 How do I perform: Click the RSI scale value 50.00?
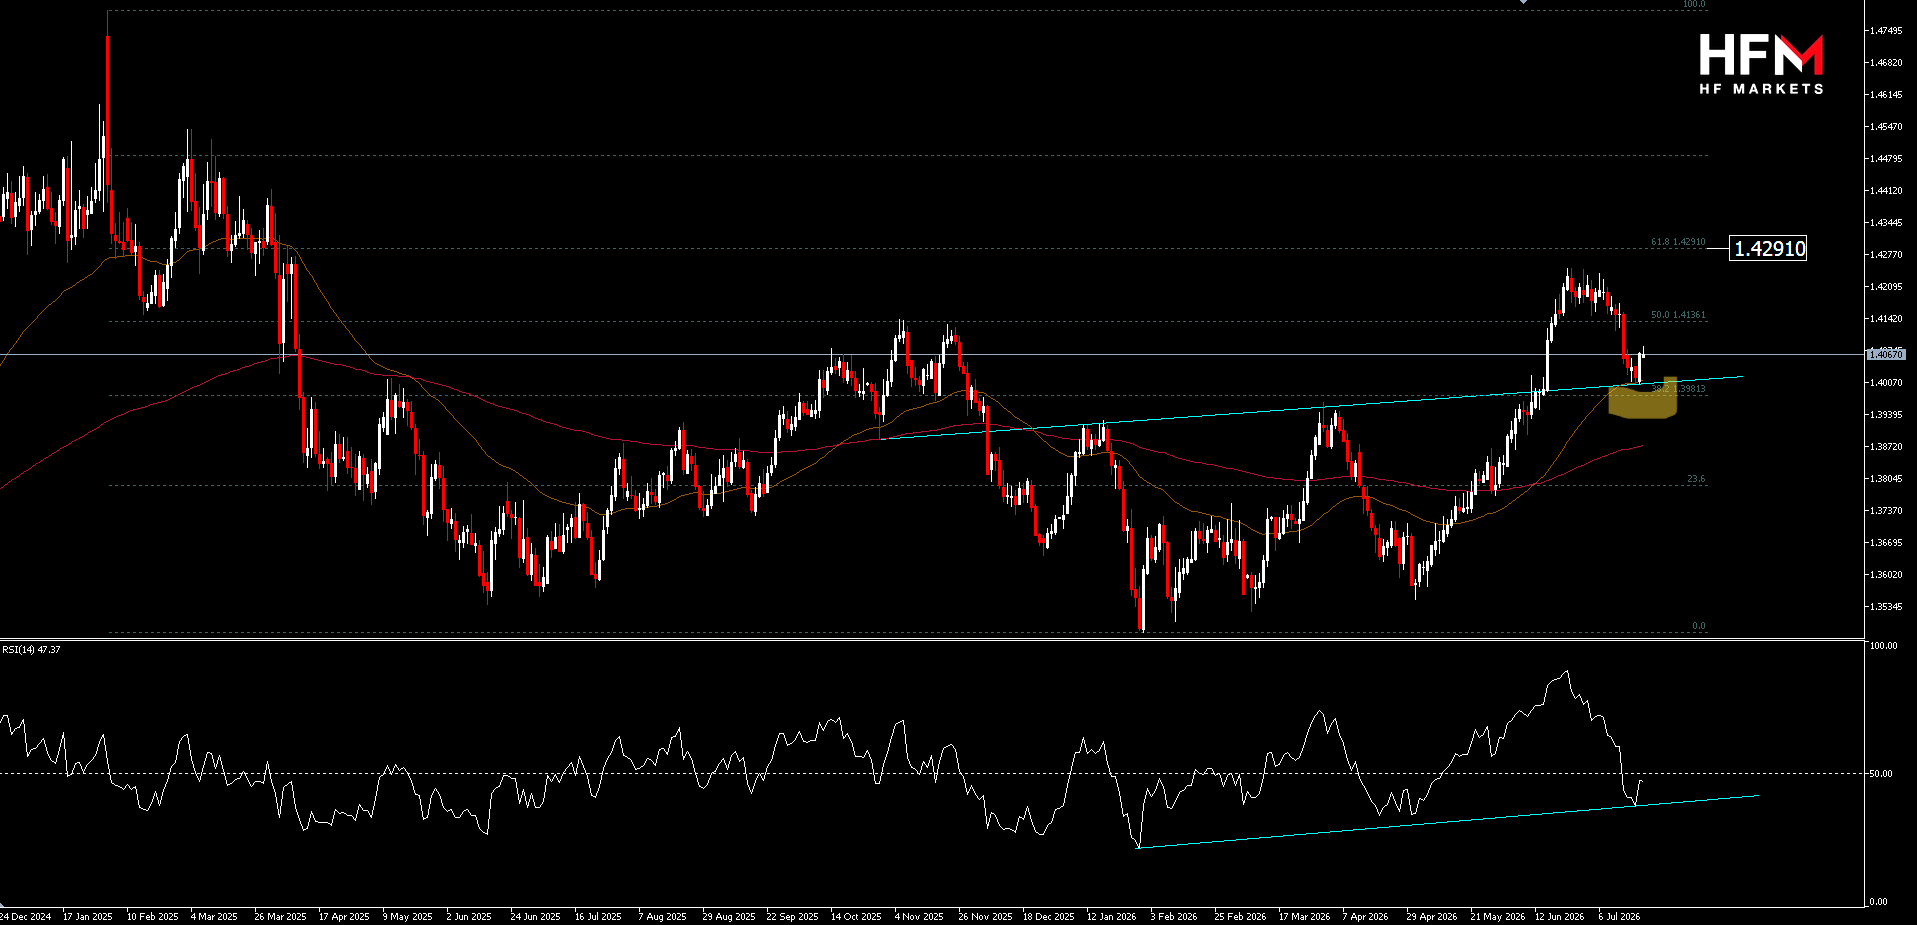tap(1881, 774)
